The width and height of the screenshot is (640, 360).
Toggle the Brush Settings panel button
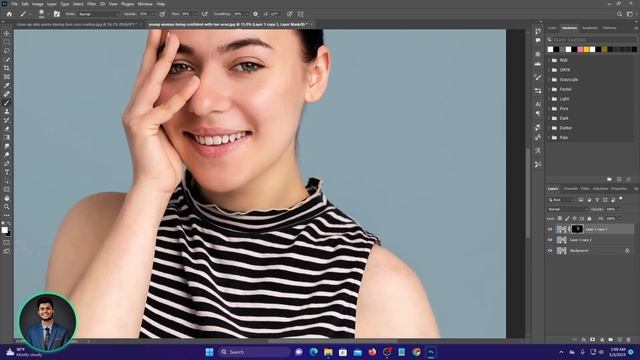click(x=57, y=14)
